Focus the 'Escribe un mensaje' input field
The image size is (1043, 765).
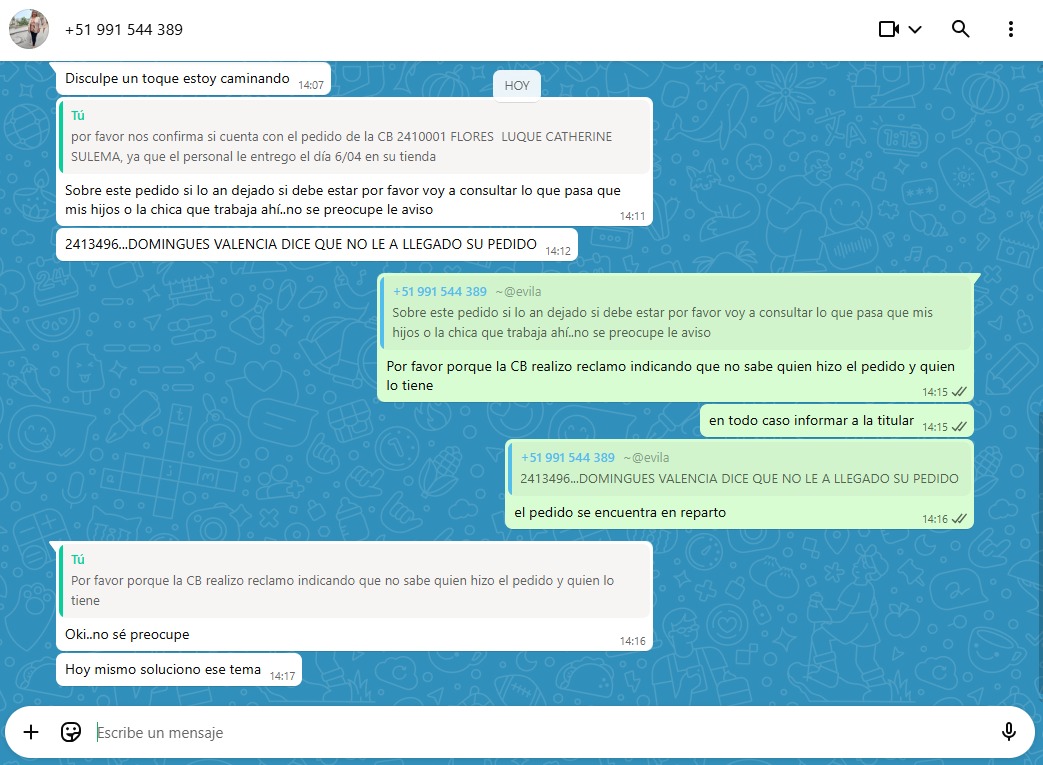(x=500, y=733)
